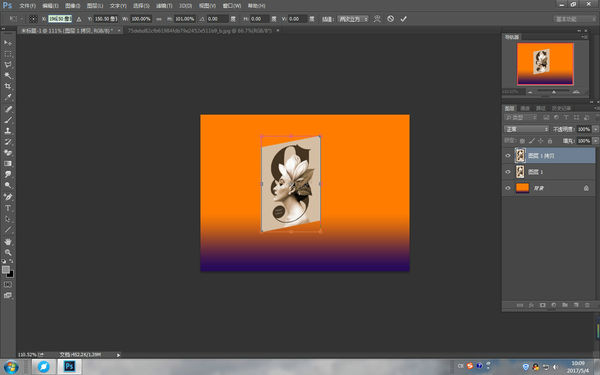Click the X position input field
600x375 pixels.
click(60, 19)
